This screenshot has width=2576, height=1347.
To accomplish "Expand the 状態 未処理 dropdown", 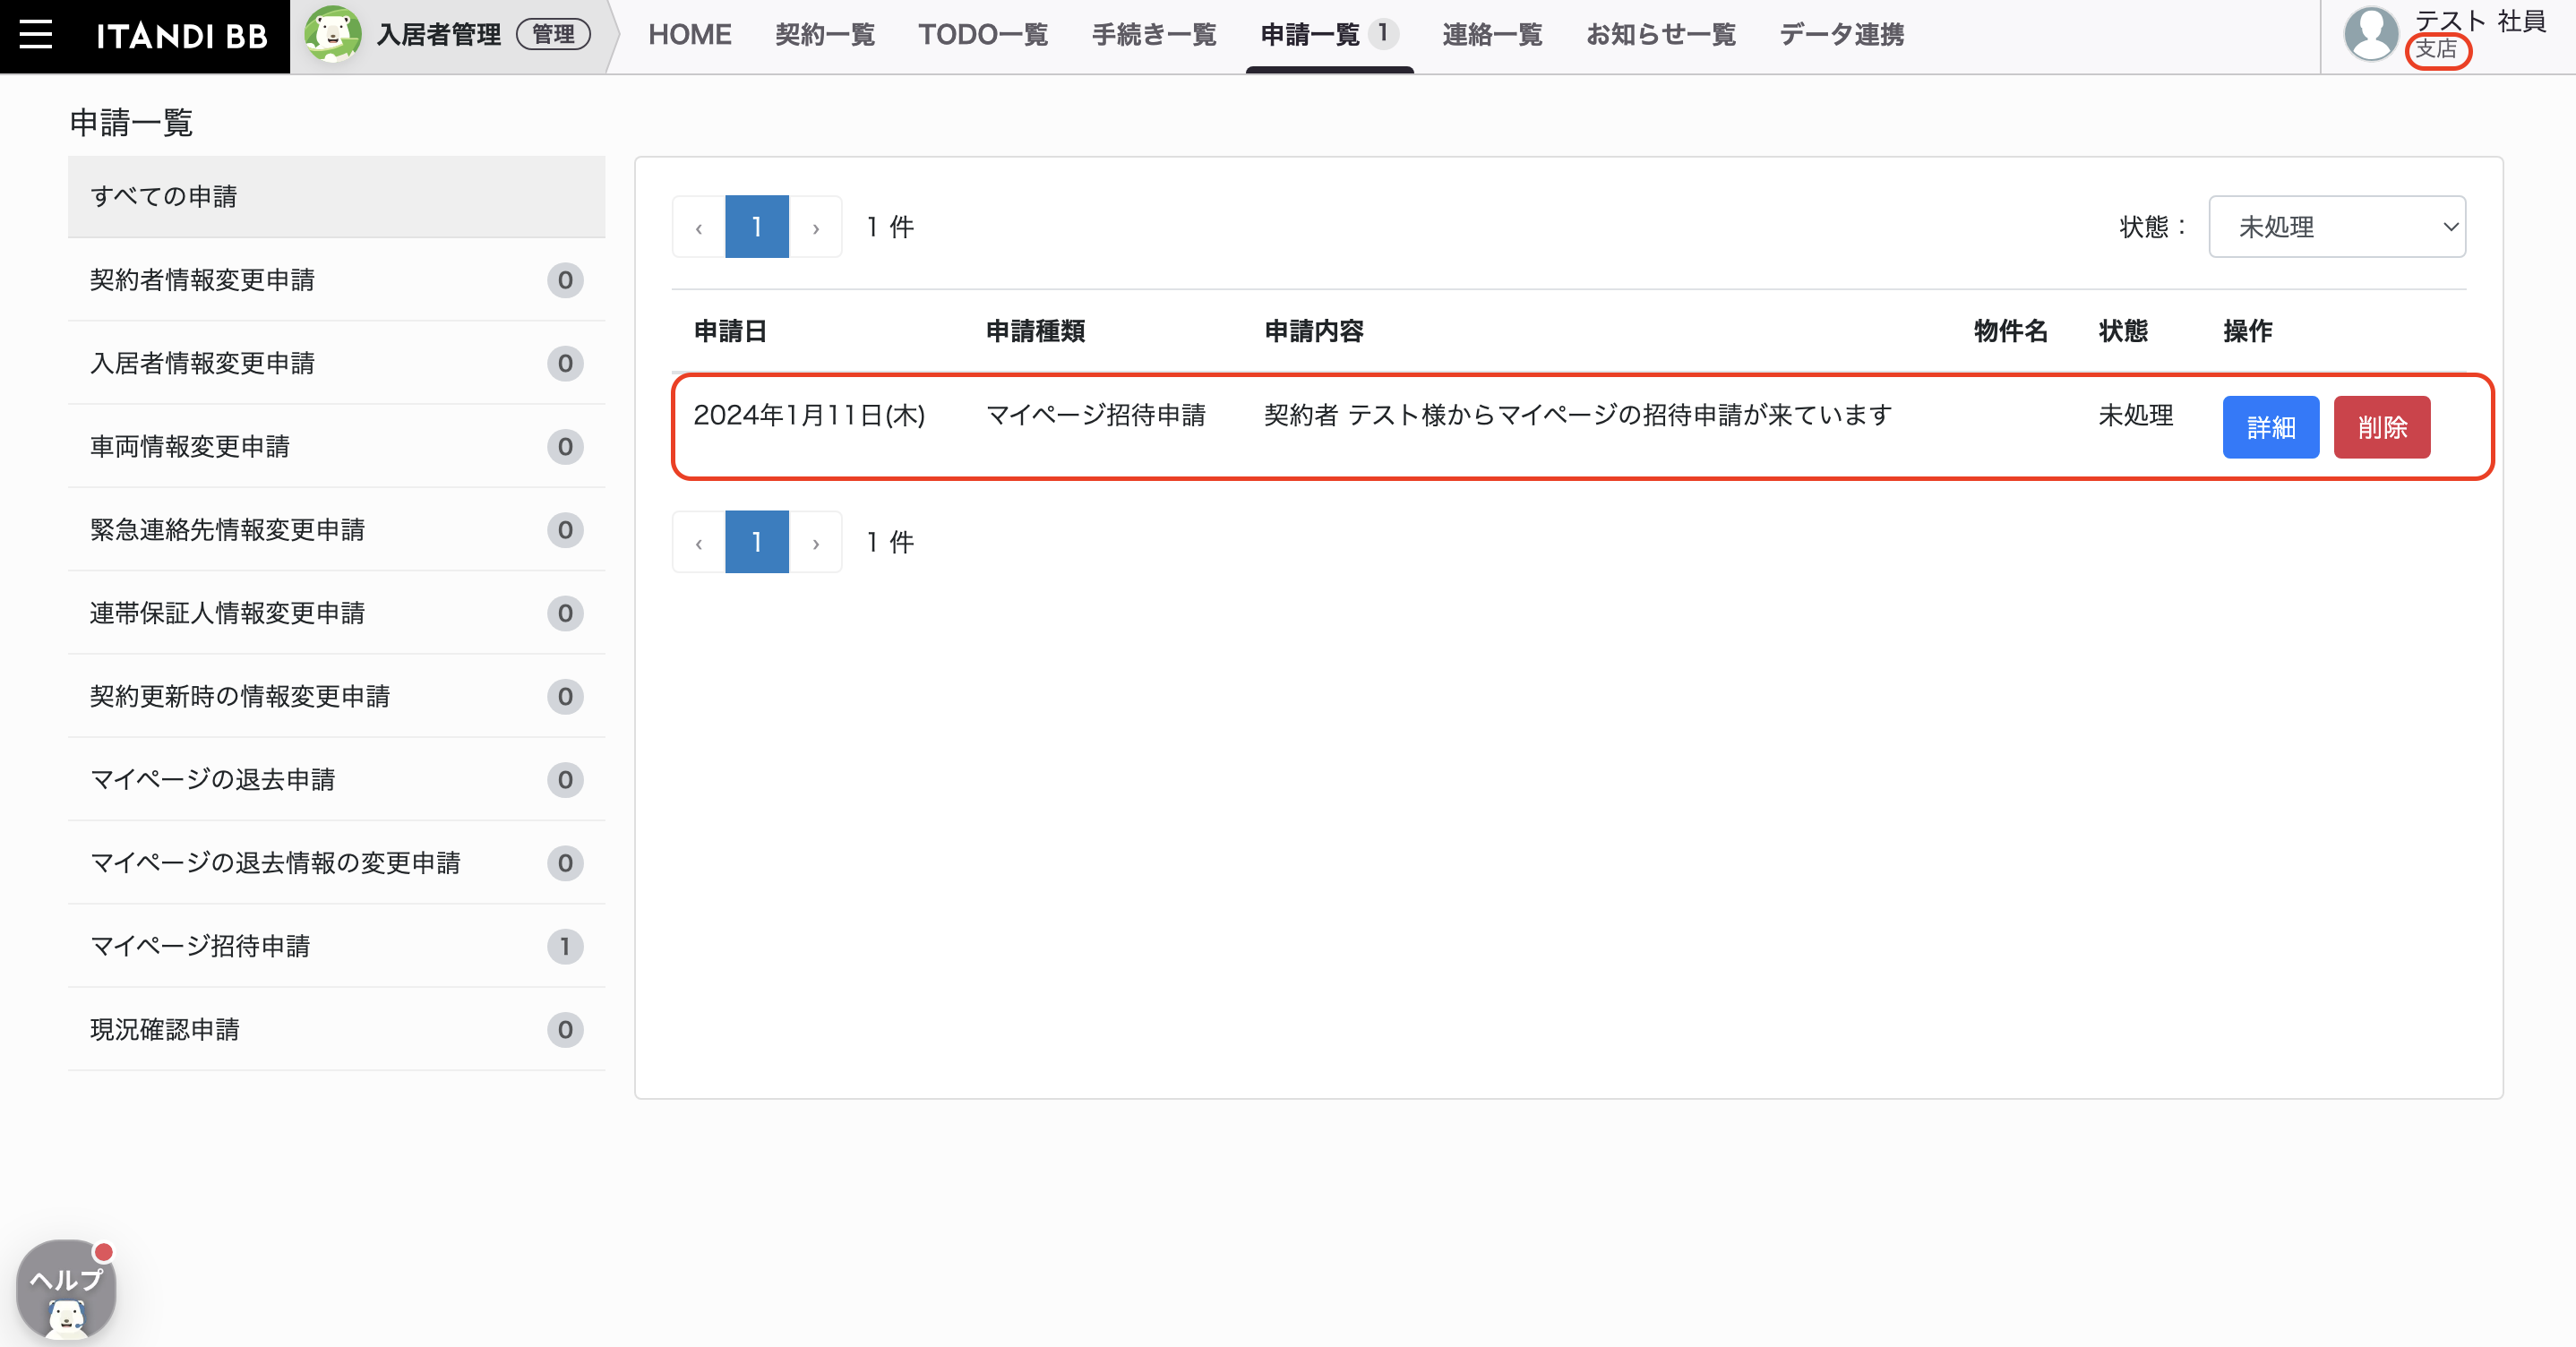I will [x=2337, y=227].
